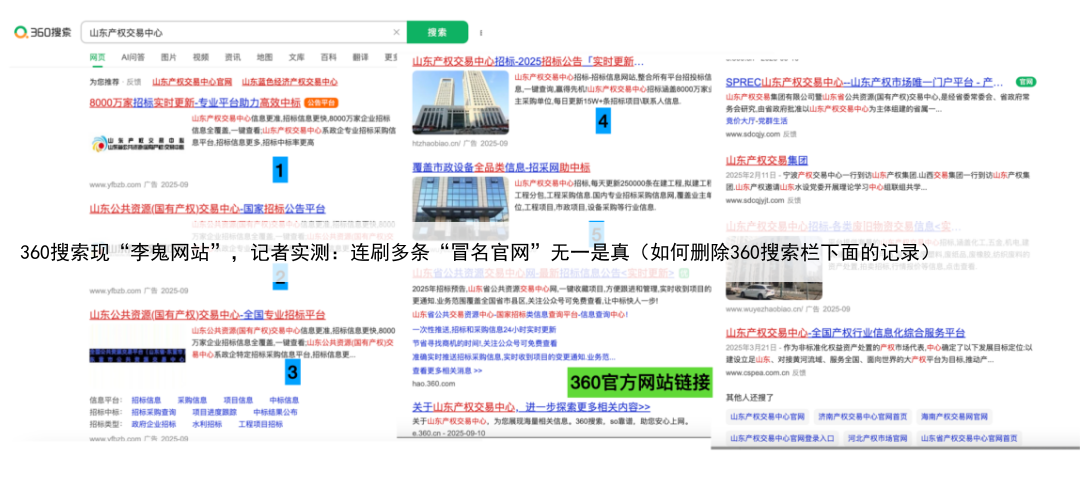
Task: Expand the 更多 tabs menu
Action: tap(391, 57)
